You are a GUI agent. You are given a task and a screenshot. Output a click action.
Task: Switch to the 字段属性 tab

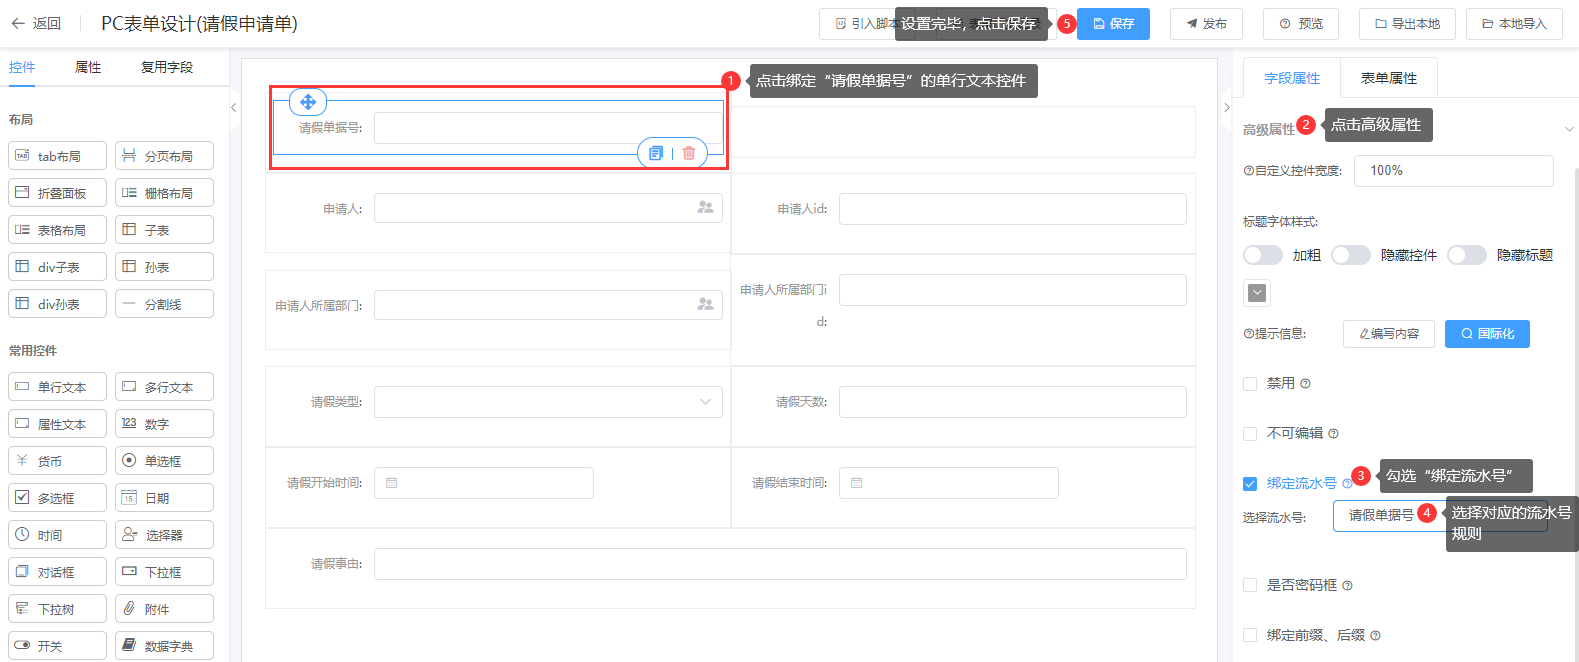point(1292,78)
